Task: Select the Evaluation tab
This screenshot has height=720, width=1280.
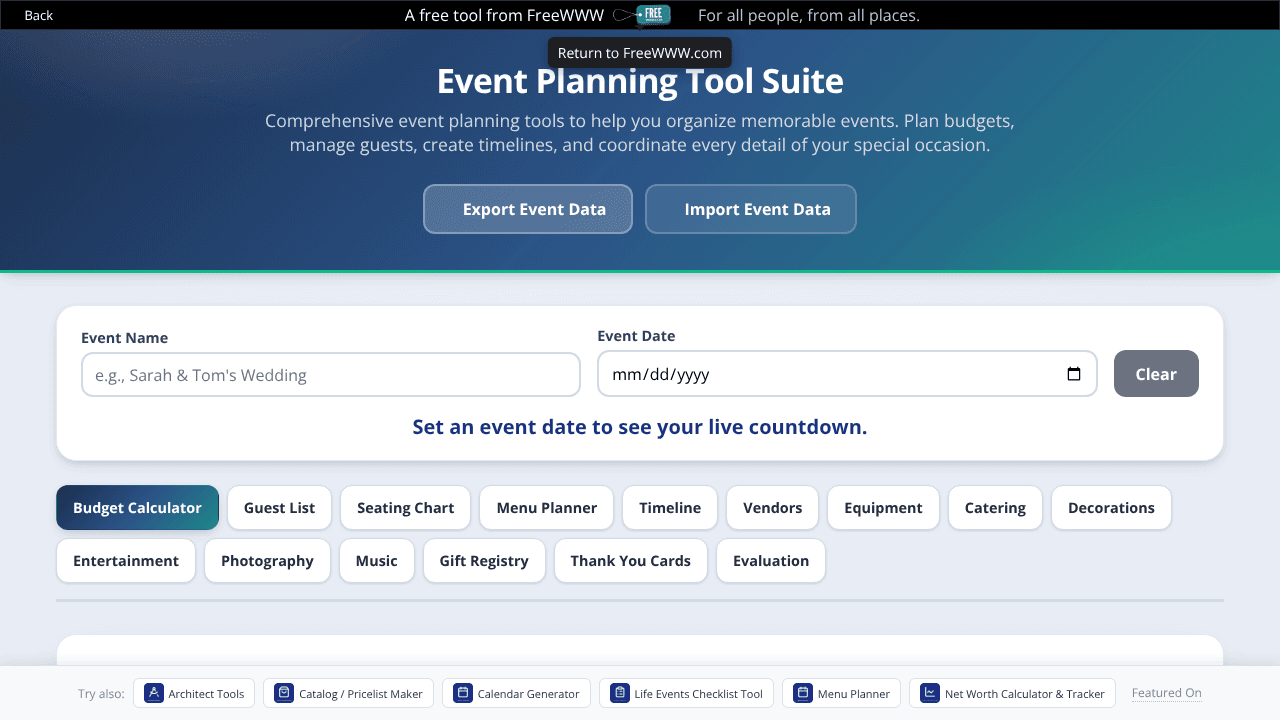Action: coord(771,561)
